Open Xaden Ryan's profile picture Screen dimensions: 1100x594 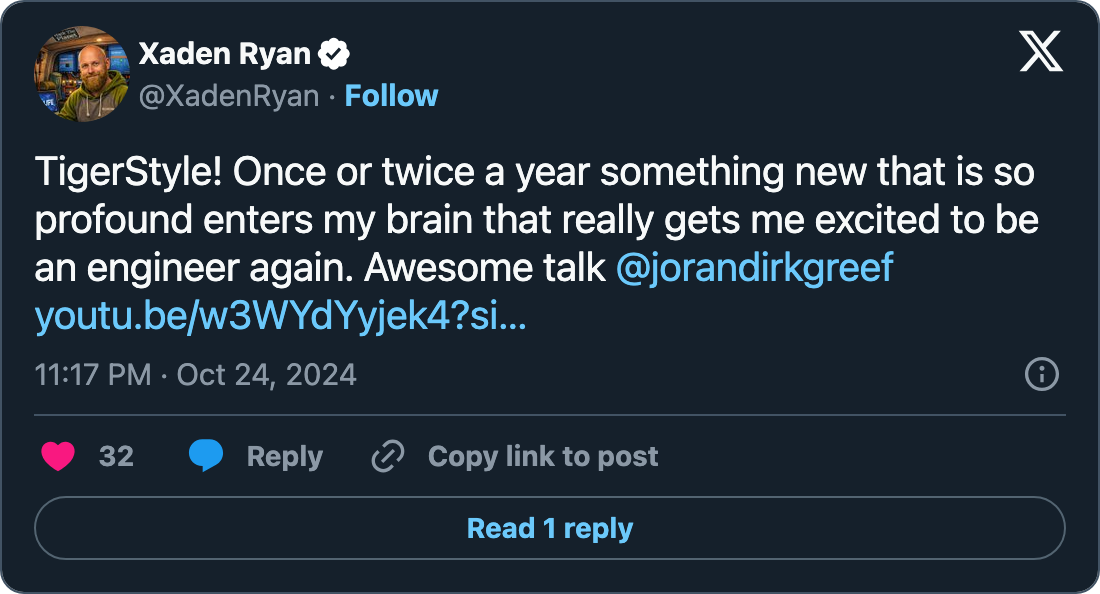coord(82,74)
